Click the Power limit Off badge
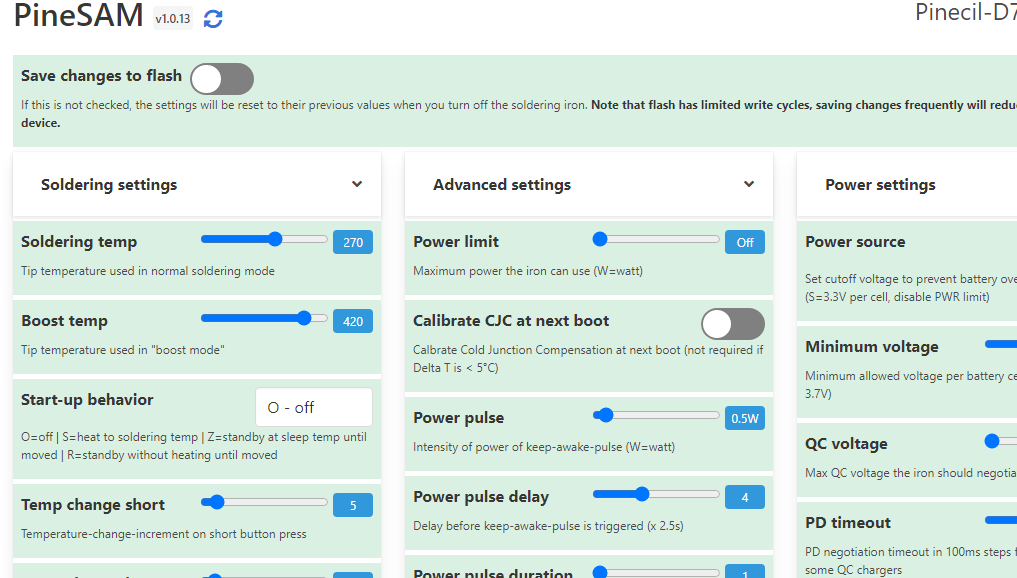1017x578 pixels. [x=744, y=241]
